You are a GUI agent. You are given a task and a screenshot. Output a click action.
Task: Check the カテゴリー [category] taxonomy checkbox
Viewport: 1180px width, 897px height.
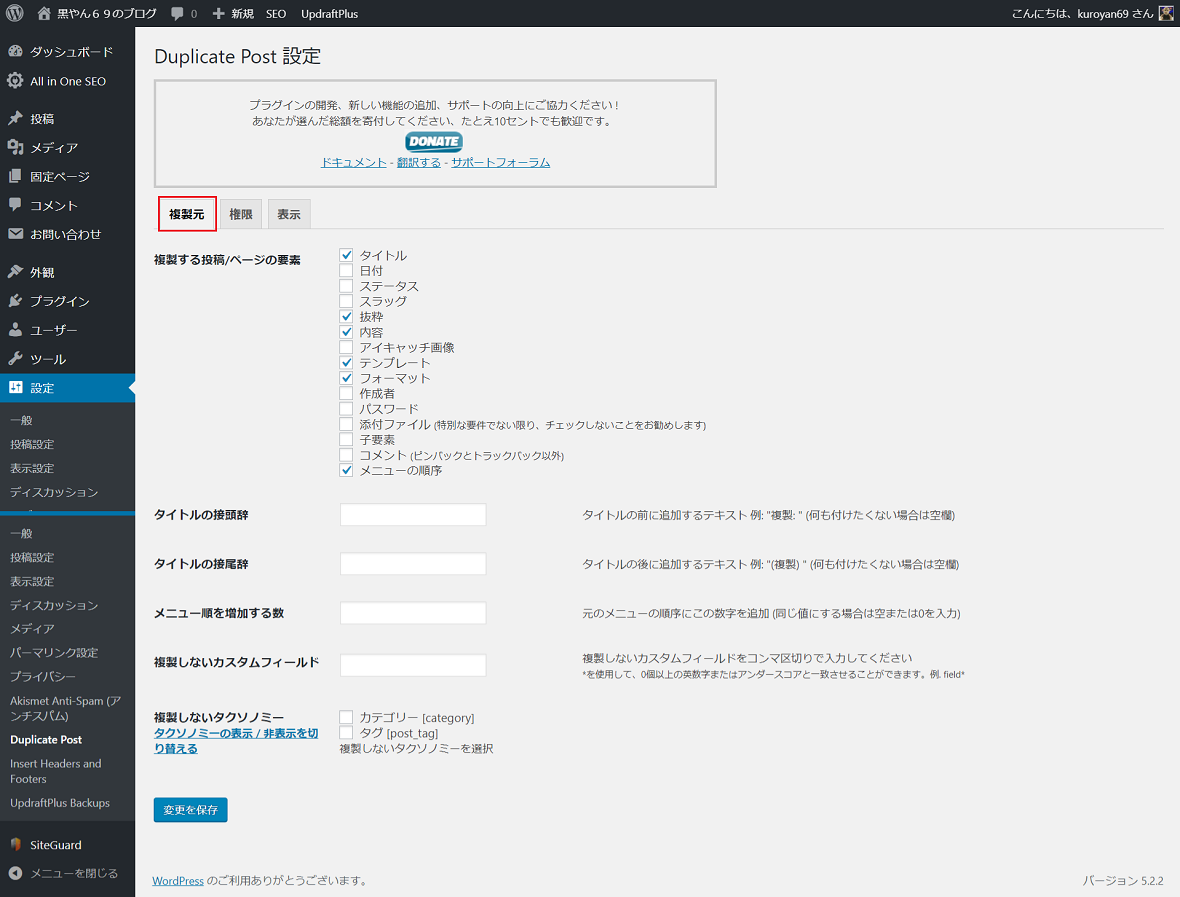click(346, 717)
